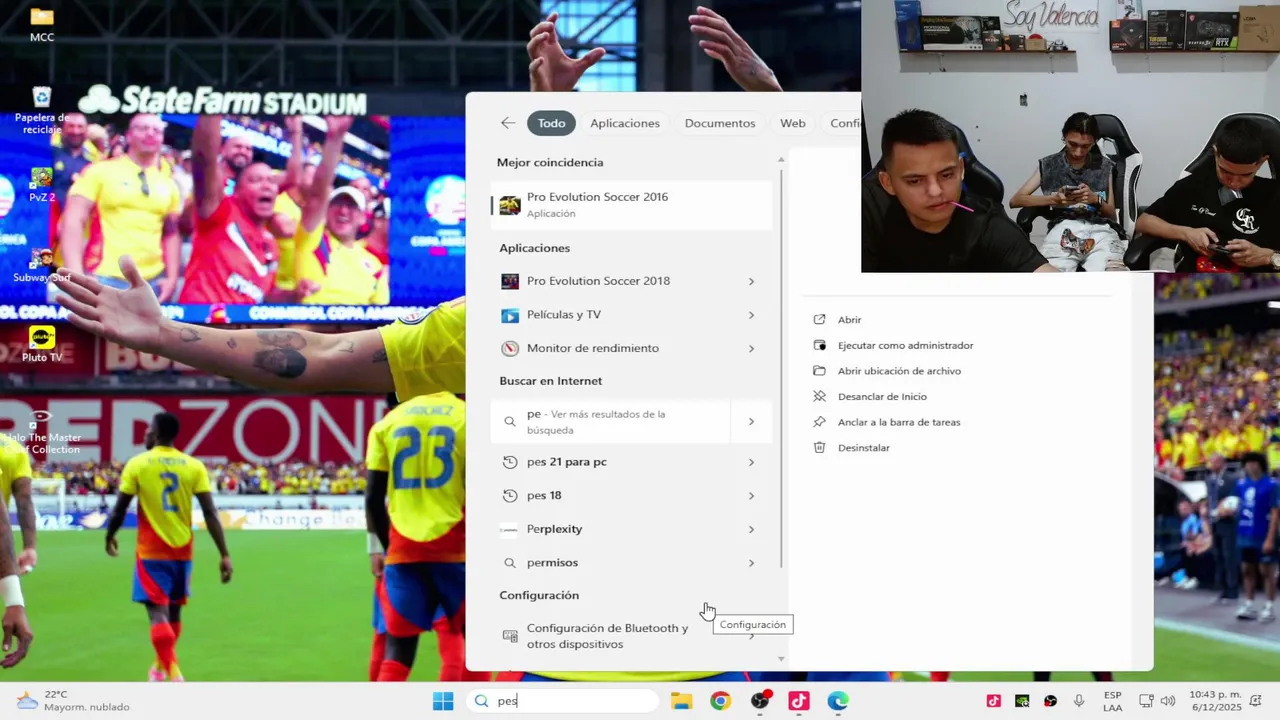Click NVIDIA tray icon
Image resolution: width=1280 pixels, height=720 pixels.
click(x=1022, y=701)
